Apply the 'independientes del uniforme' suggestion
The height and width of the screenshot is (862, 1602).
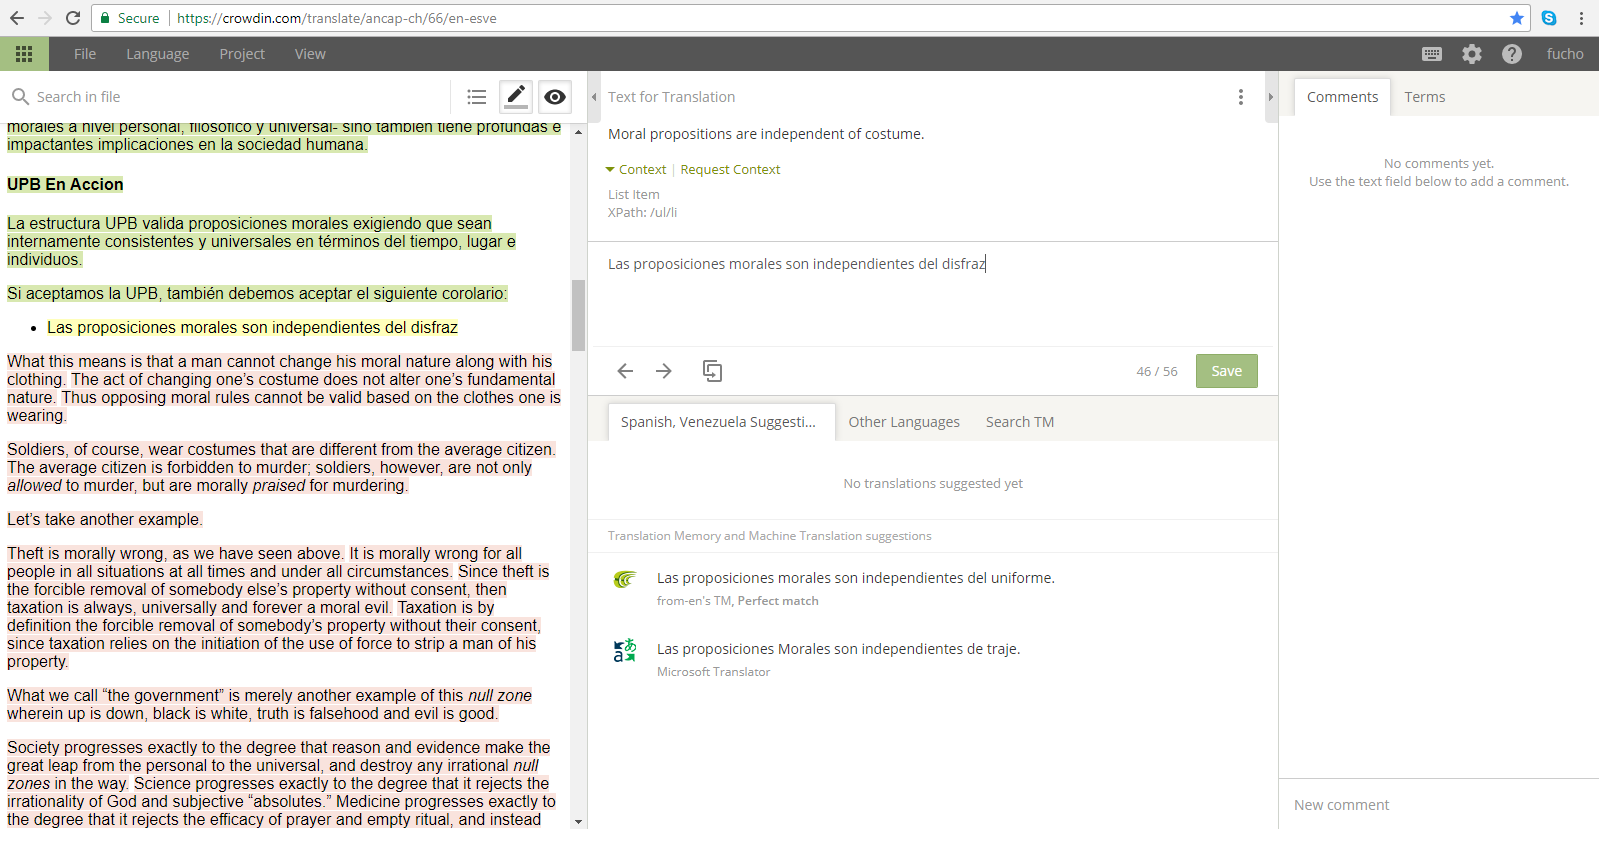(855, 578)
